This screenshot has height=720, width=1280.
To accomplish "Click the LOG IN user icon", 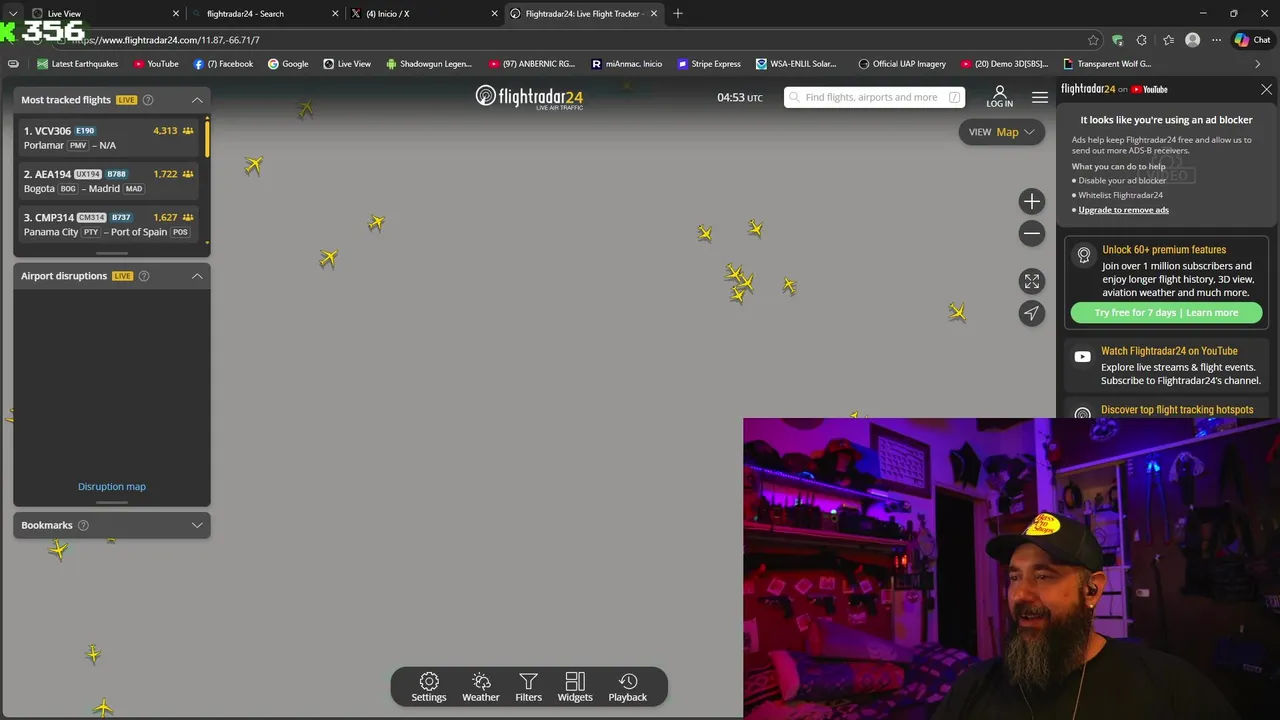I will click(x=999, y=96).
